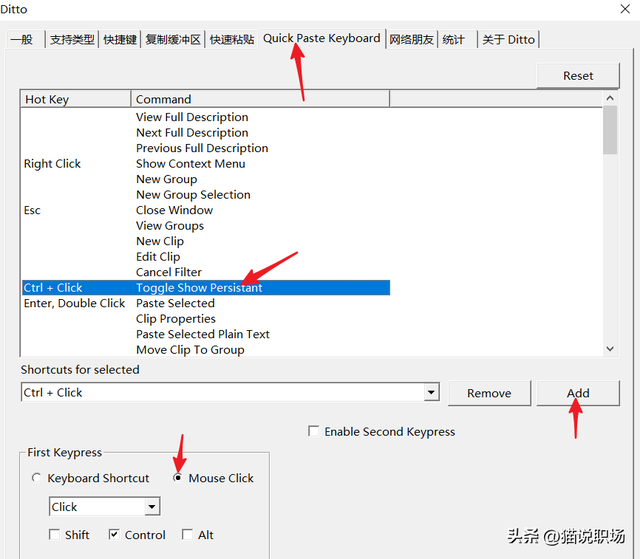Toggle the Shift modifier checkbox
Viewport: 640px width, 559px height.
pos(54,535)
